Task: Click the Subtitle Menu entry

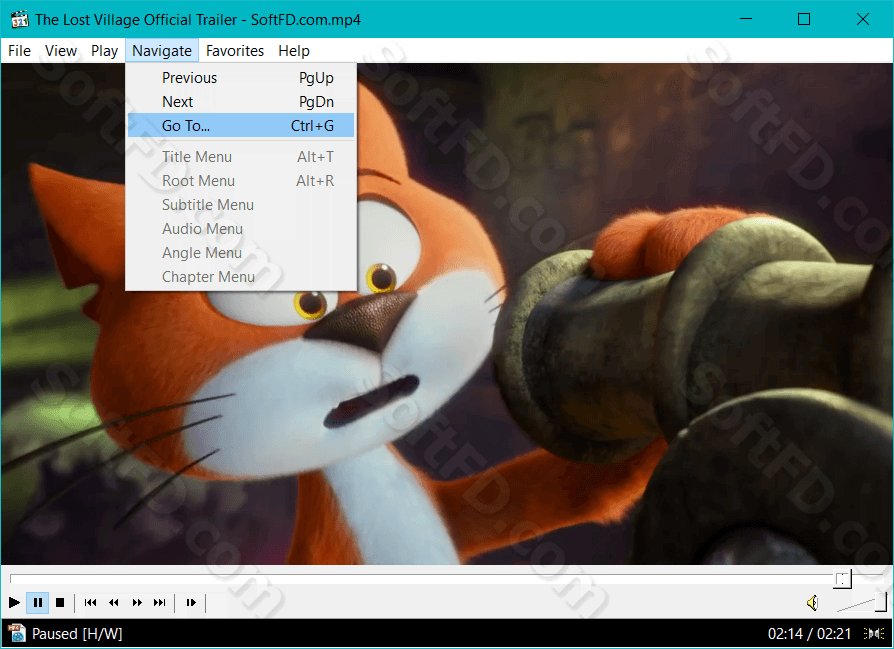Action: coord(241,204)
